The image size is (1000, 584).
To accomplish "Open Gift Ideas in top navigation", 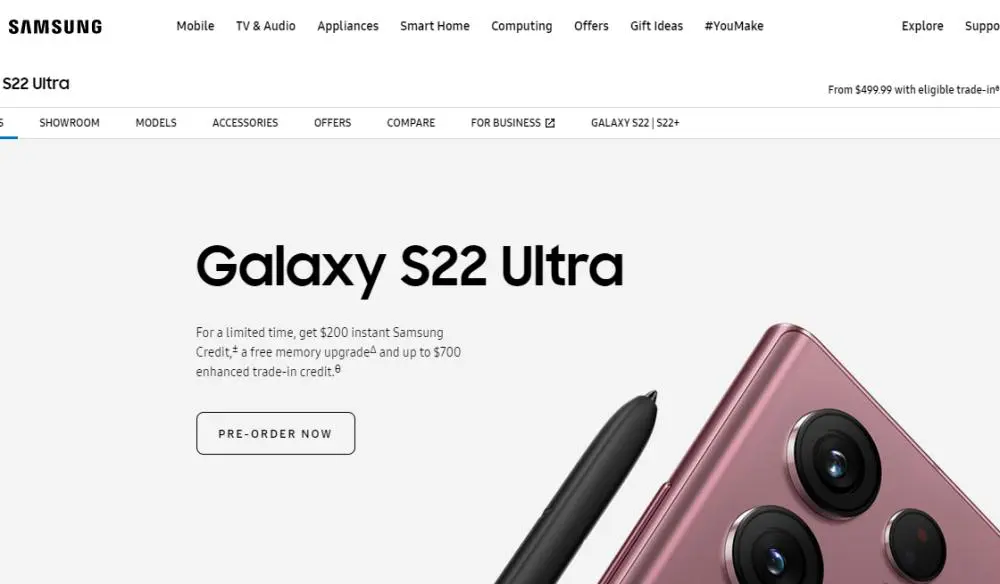I will pyautogui.click(x=656, y=26).
